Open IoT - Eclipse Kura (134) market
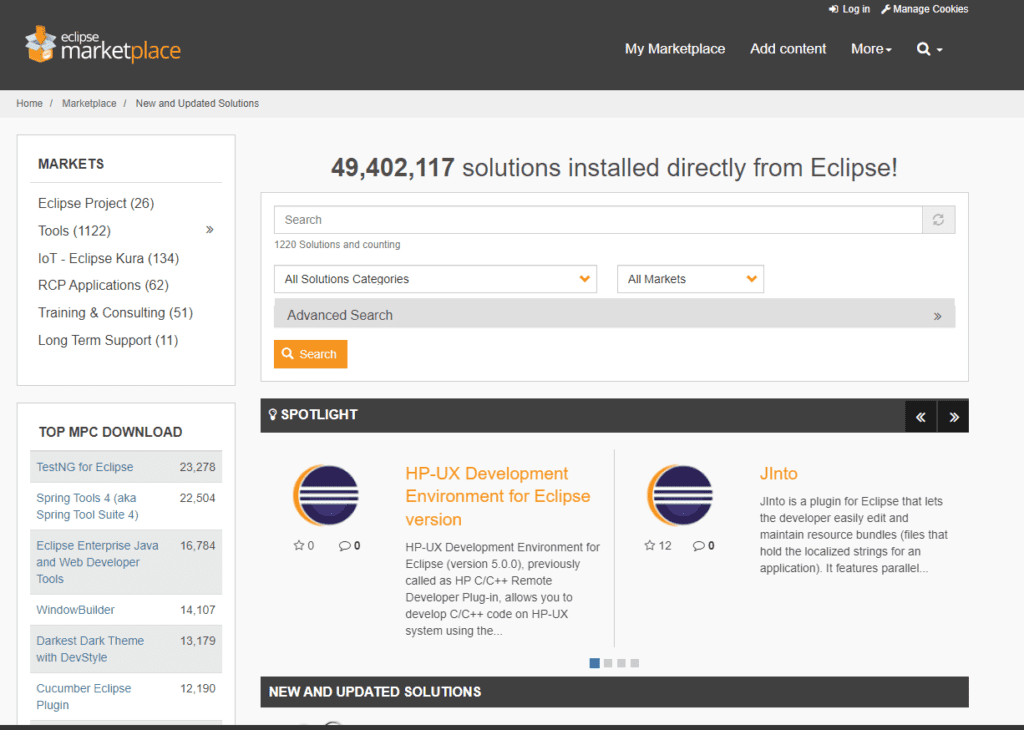 click(x=108, y=258)
